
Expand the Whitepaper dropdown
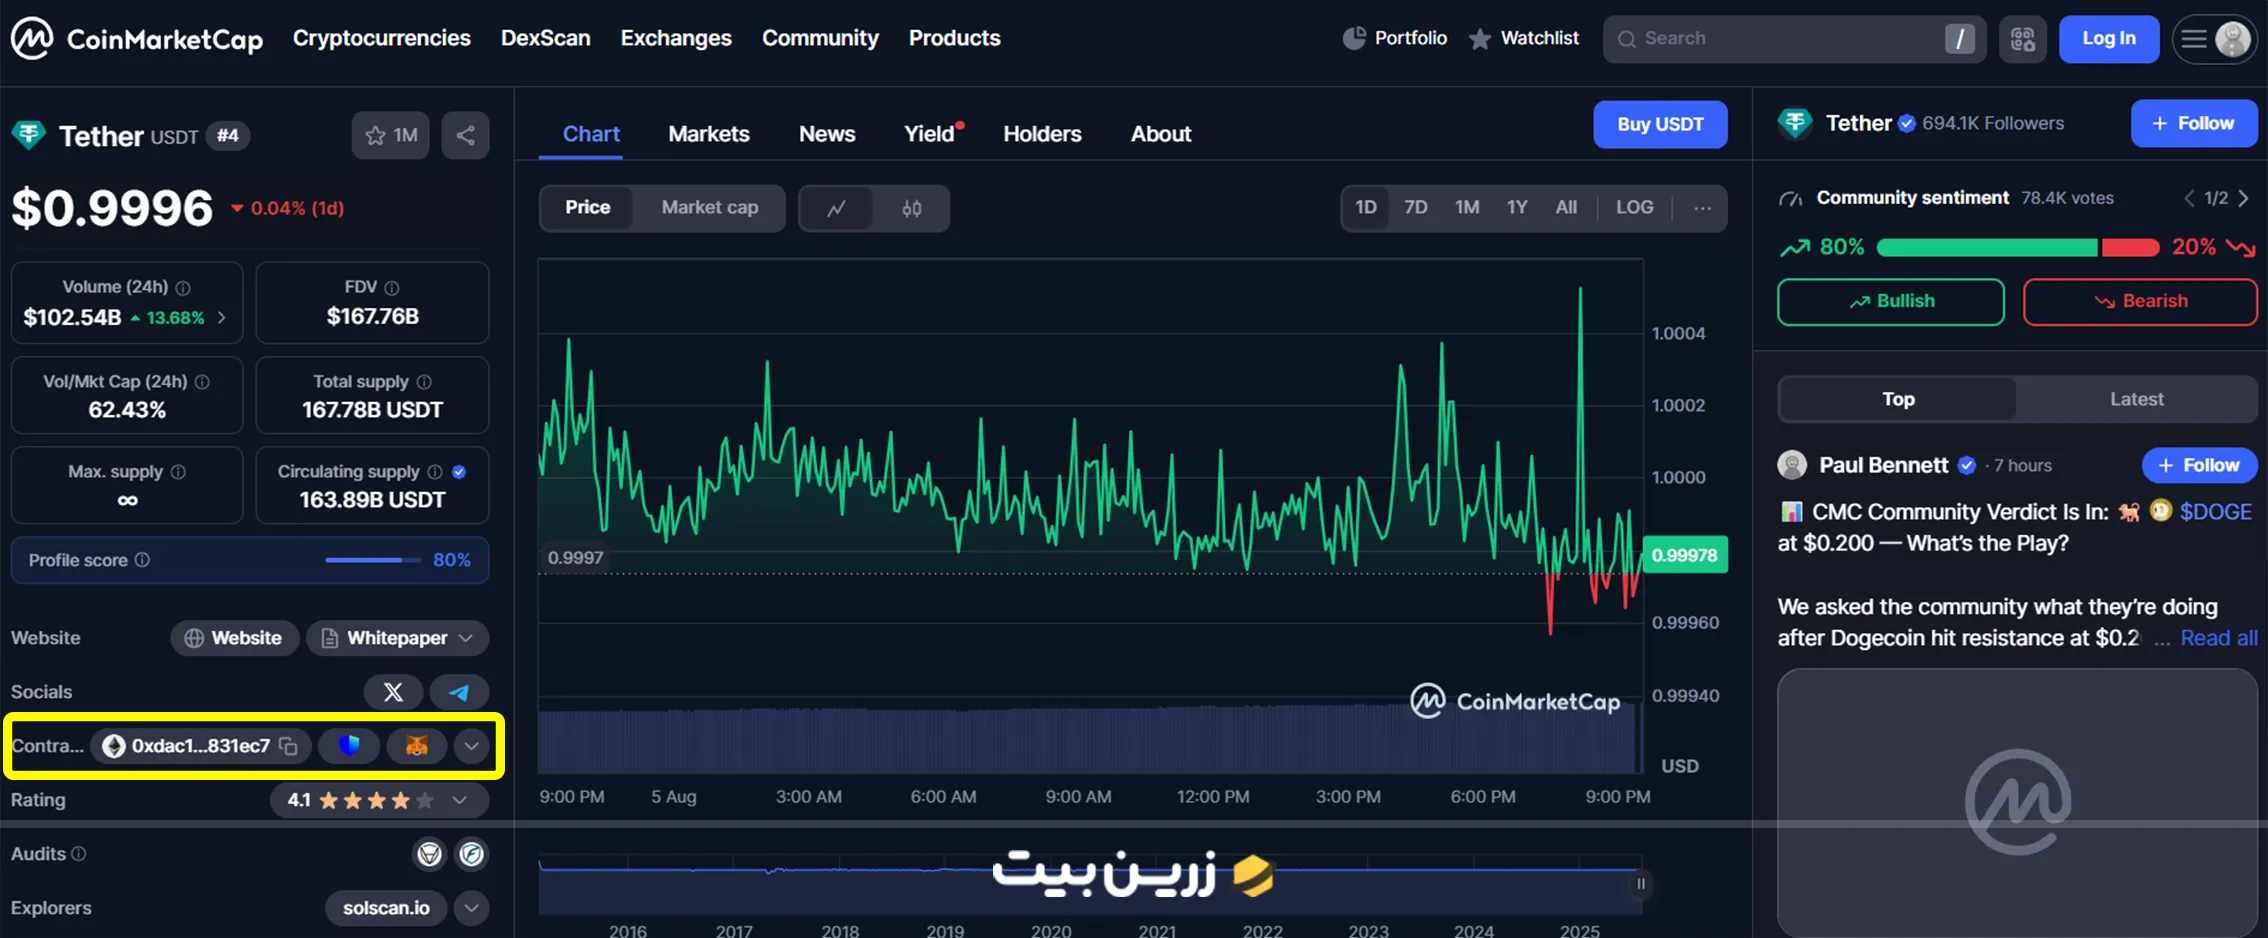pos(397,638)
